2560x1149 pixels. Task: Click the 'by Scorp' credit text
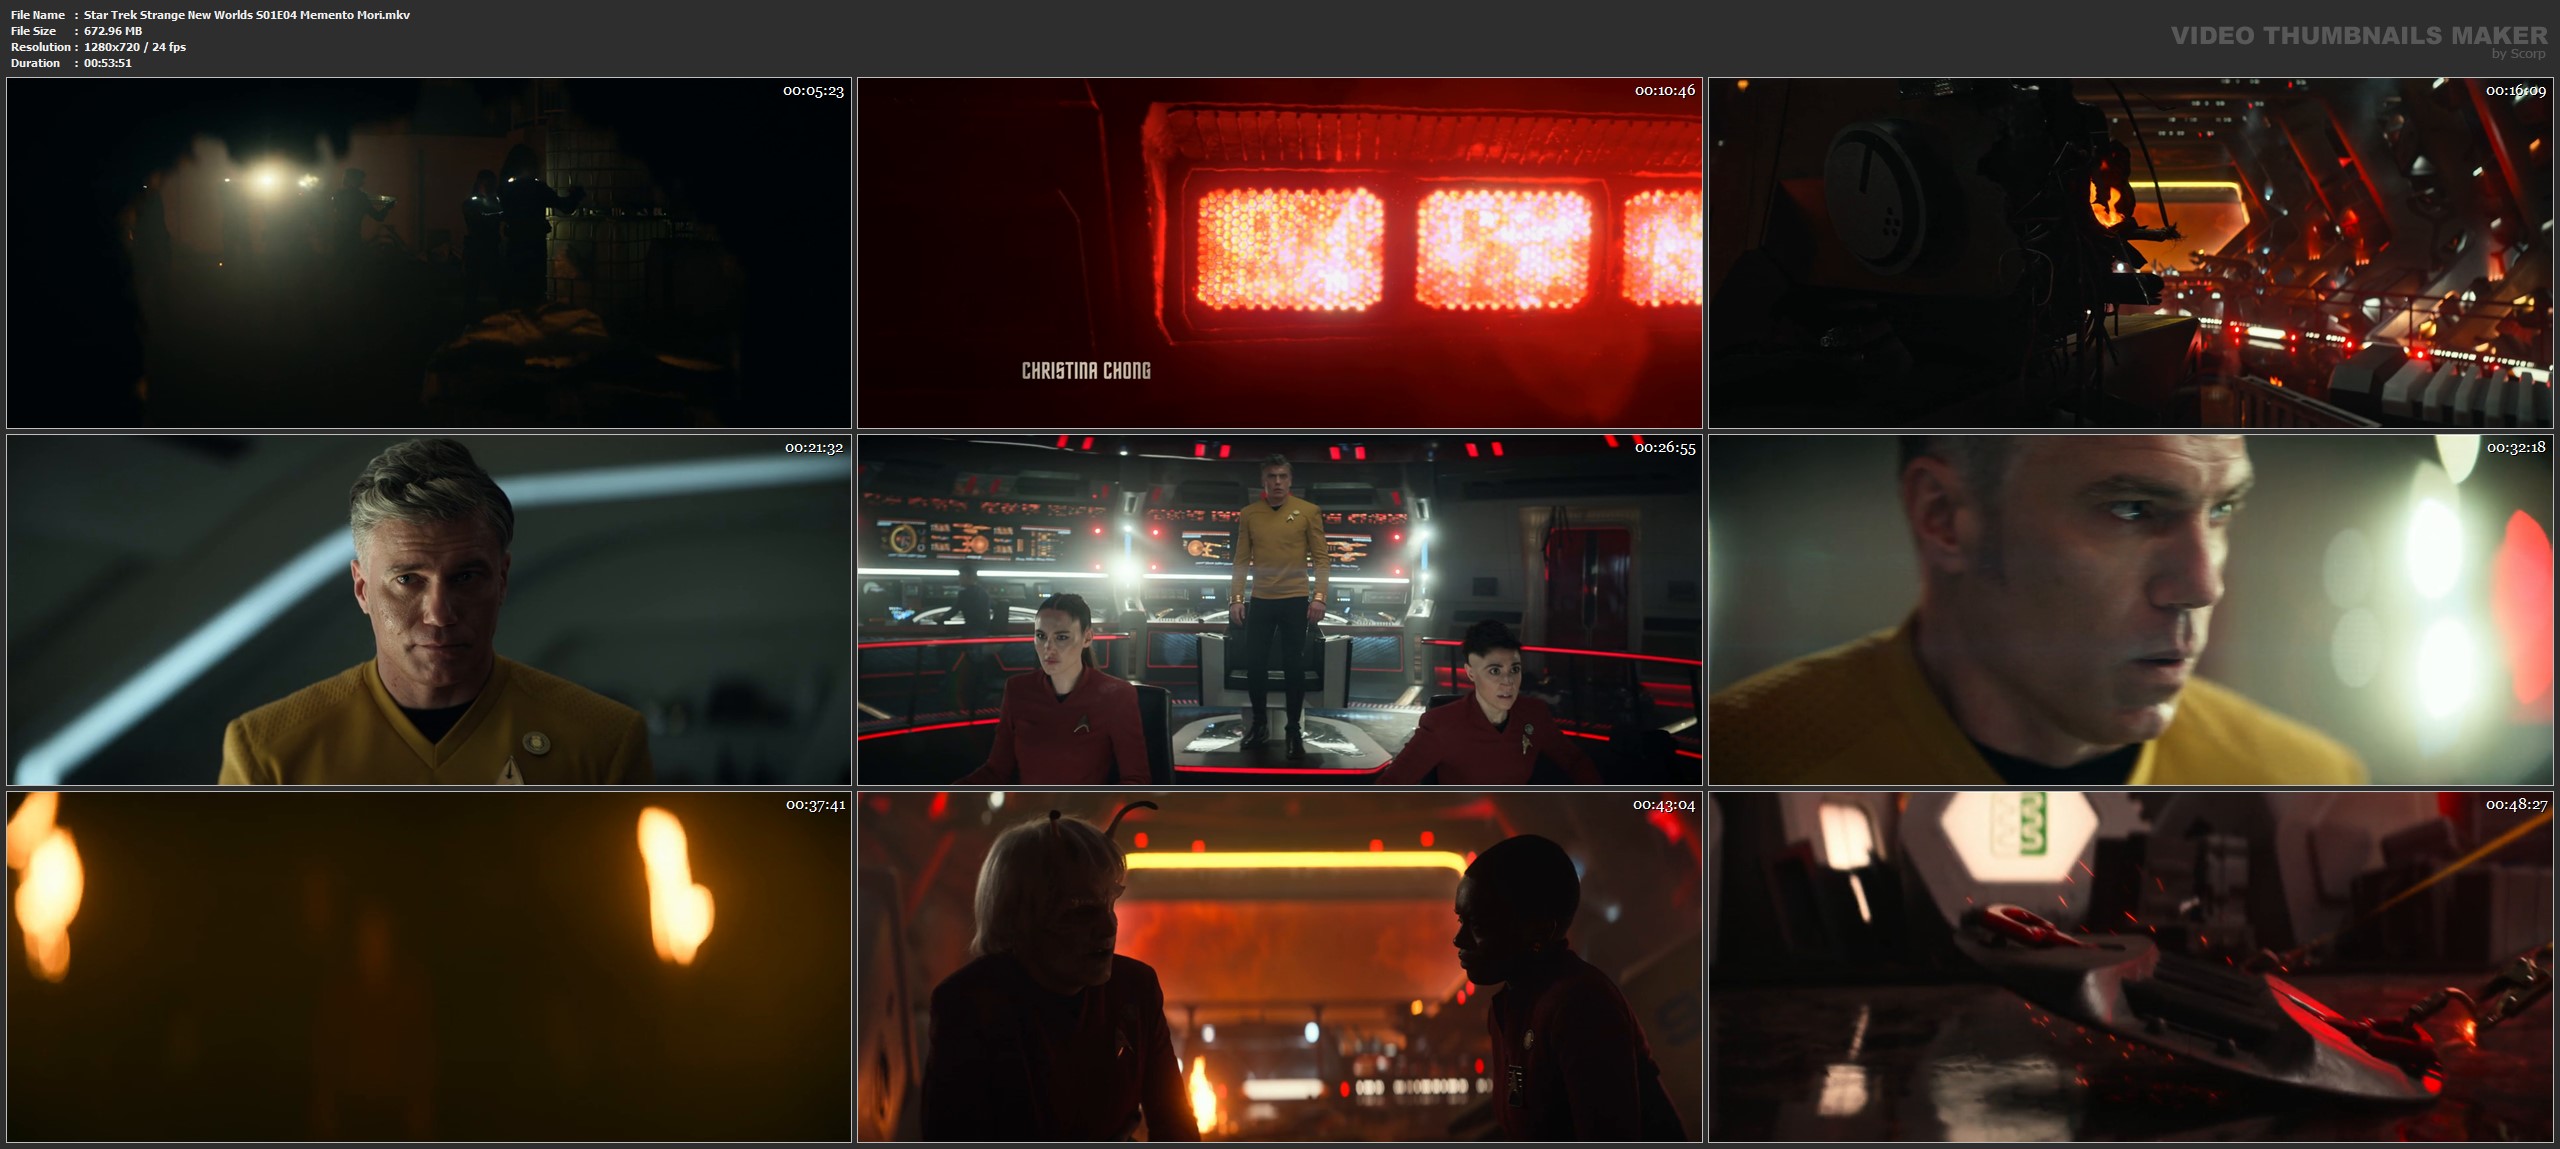click(2519, 54)
